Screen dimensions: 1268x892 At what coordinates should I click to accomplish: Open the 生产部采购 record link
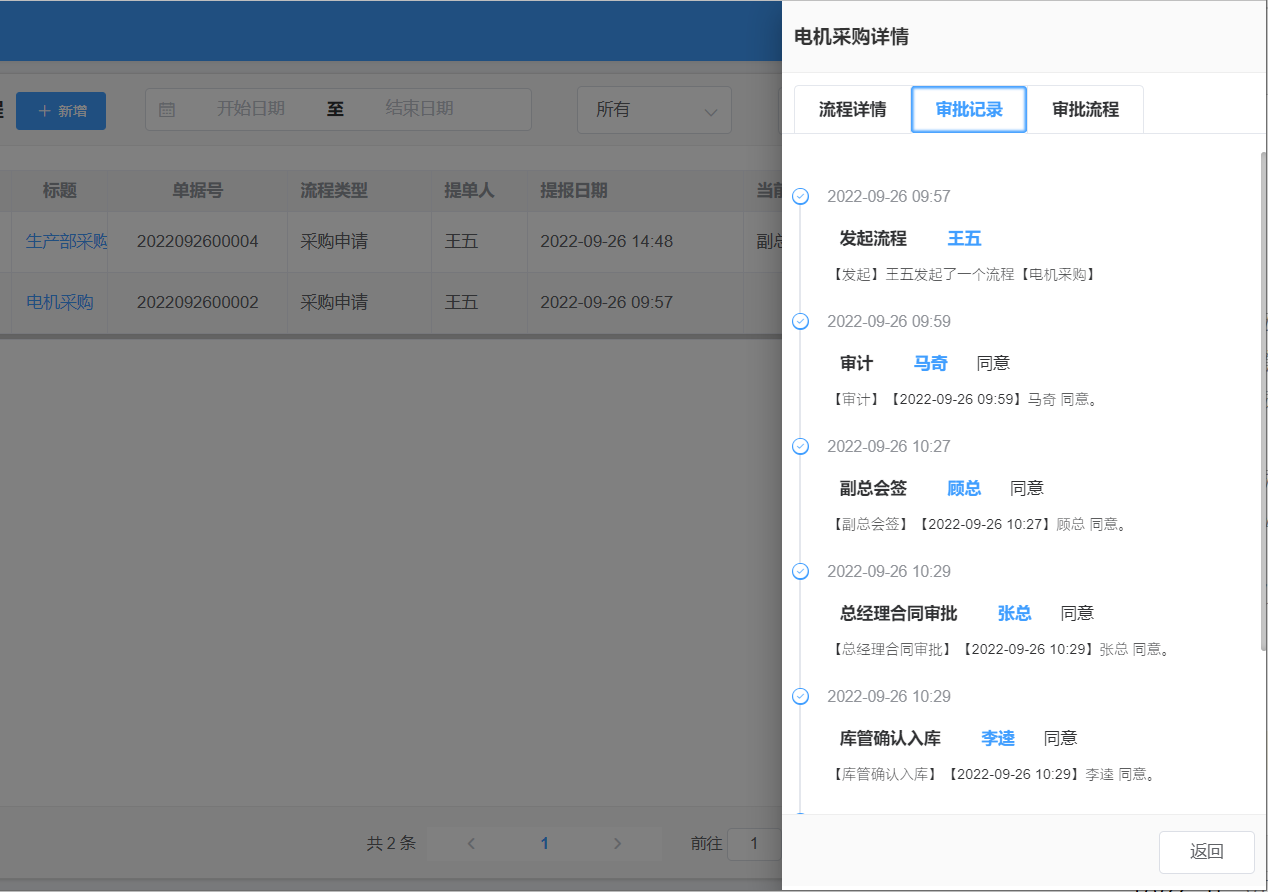(x=66, y=241)
